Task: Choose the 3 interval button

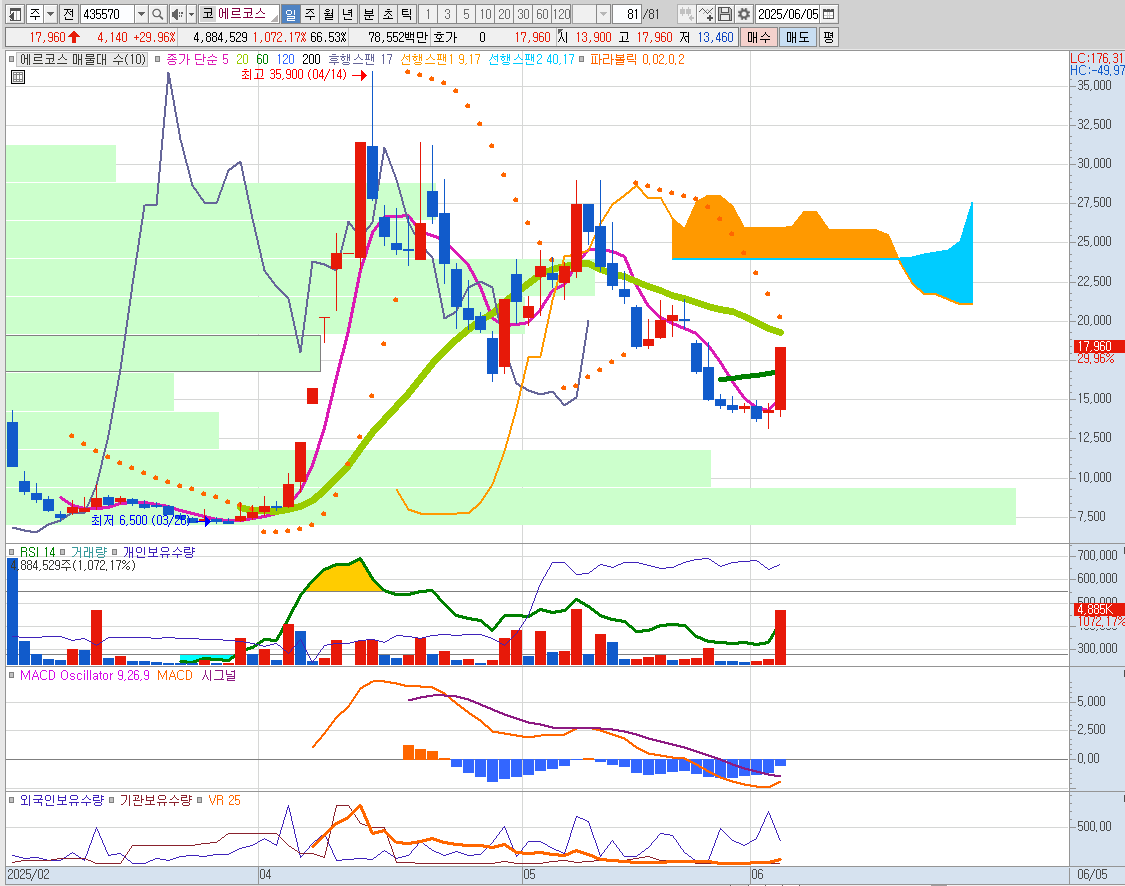Action: [447, 14]
